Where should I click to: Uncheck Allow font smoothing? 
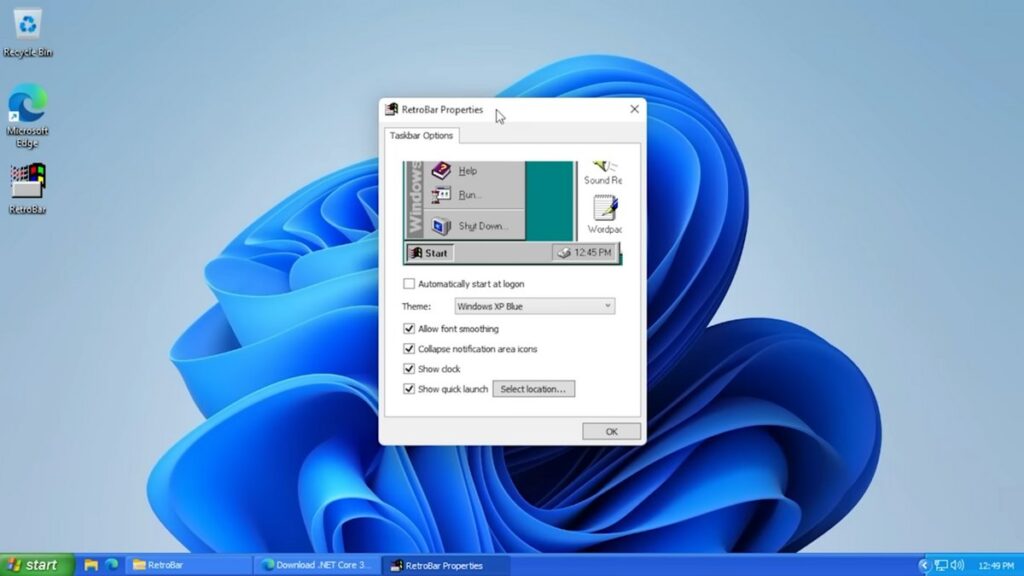(x=409, y=328)
